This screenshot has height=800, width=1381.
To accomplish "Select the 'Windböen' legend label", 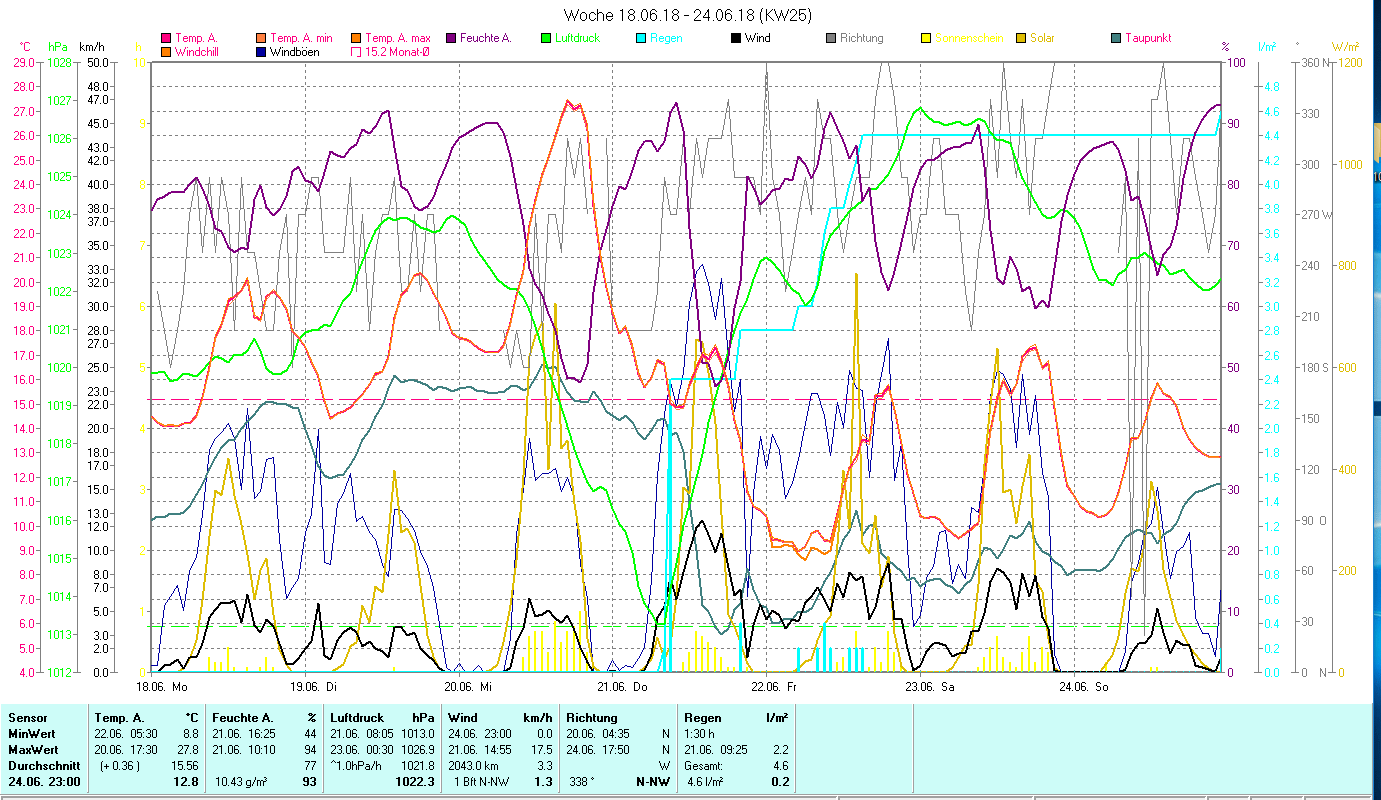I will [295, 51].
